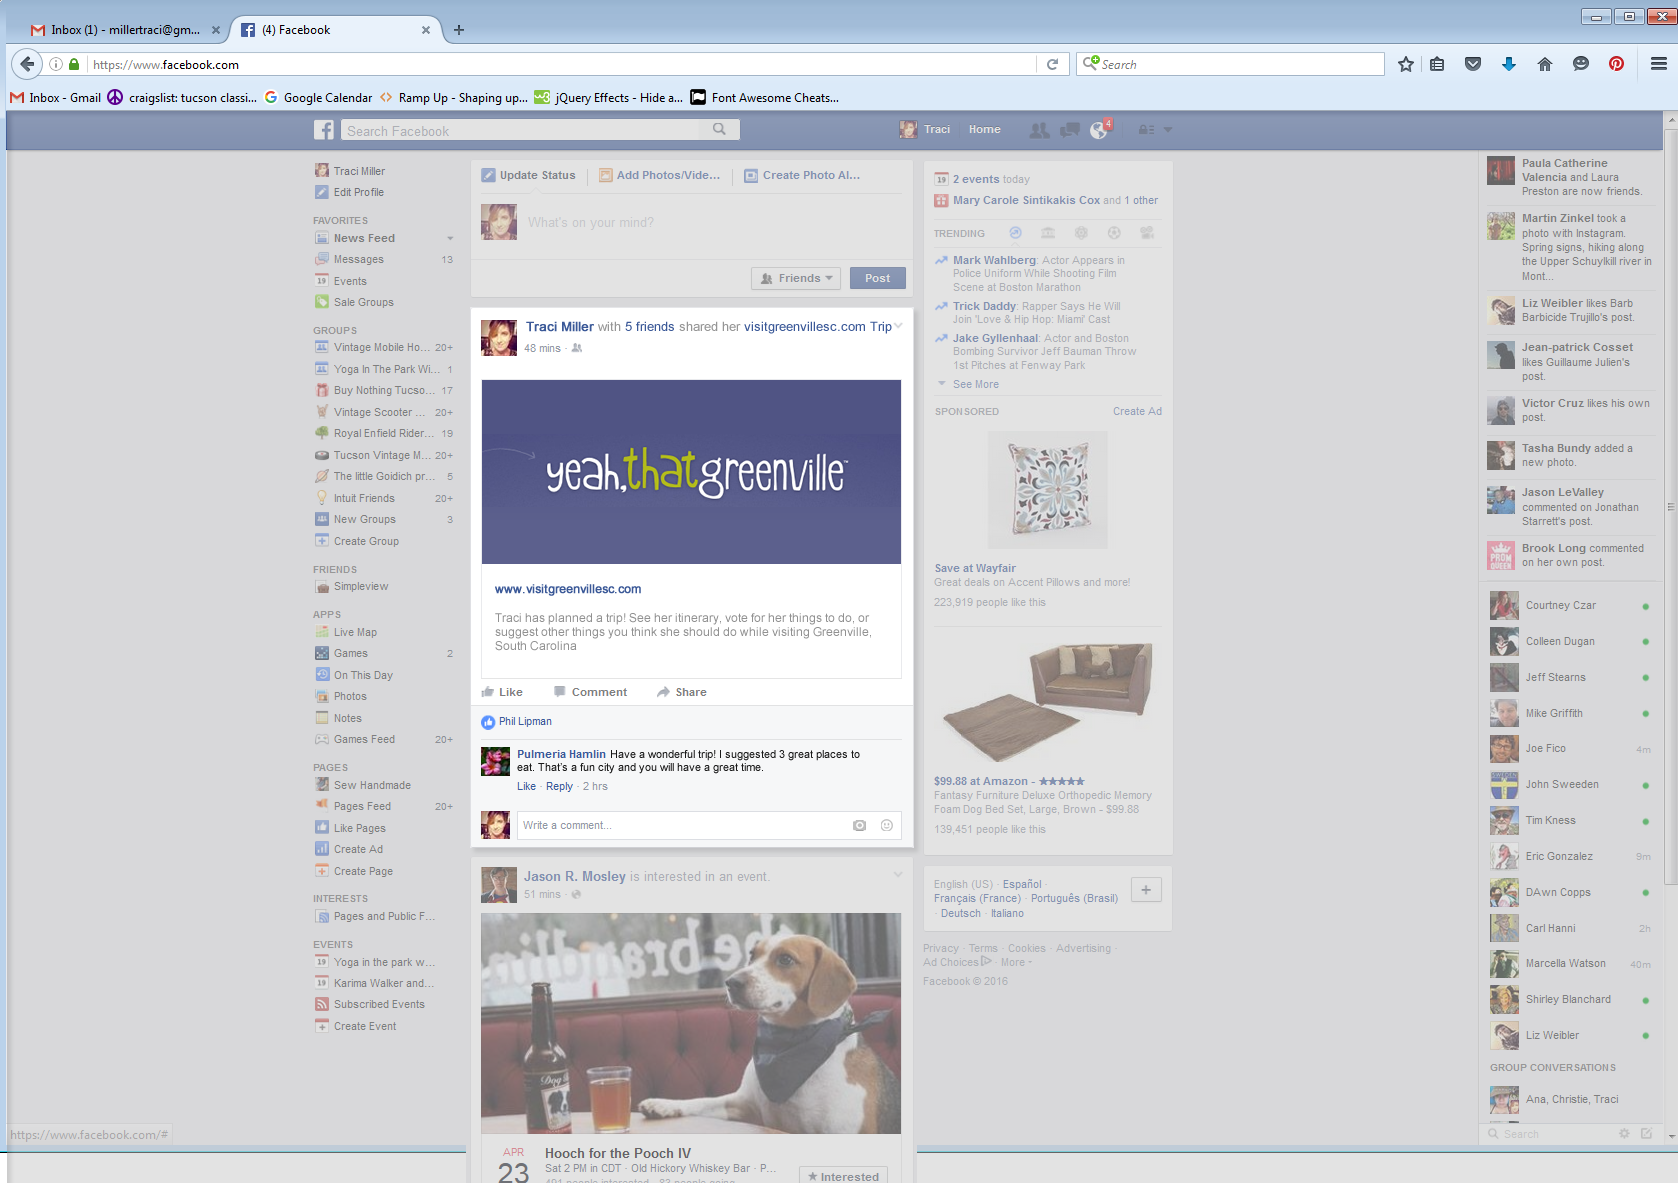
Task: Open Home link in header
Action: pyautogui.click(x=984, y=129)
